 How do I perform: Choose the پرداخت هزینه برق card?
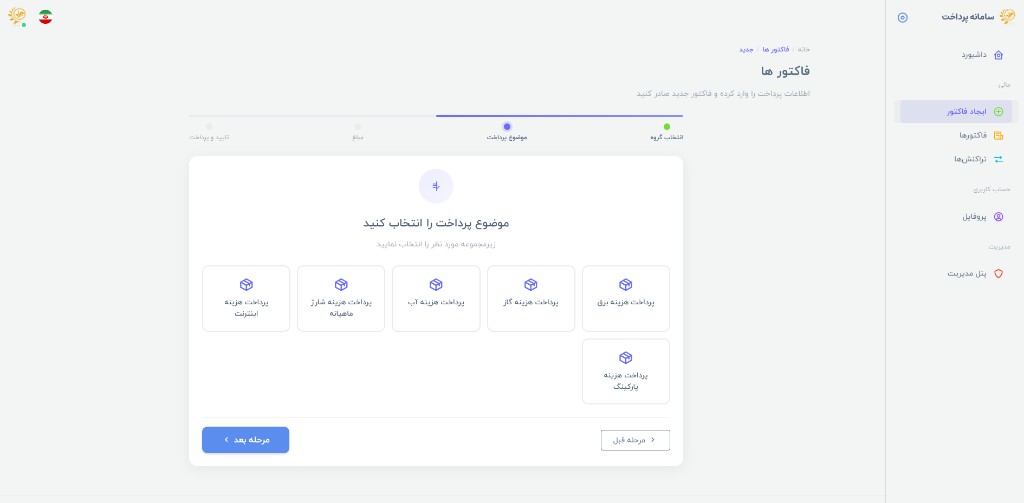pyautogui.click(x=626, y=299)
